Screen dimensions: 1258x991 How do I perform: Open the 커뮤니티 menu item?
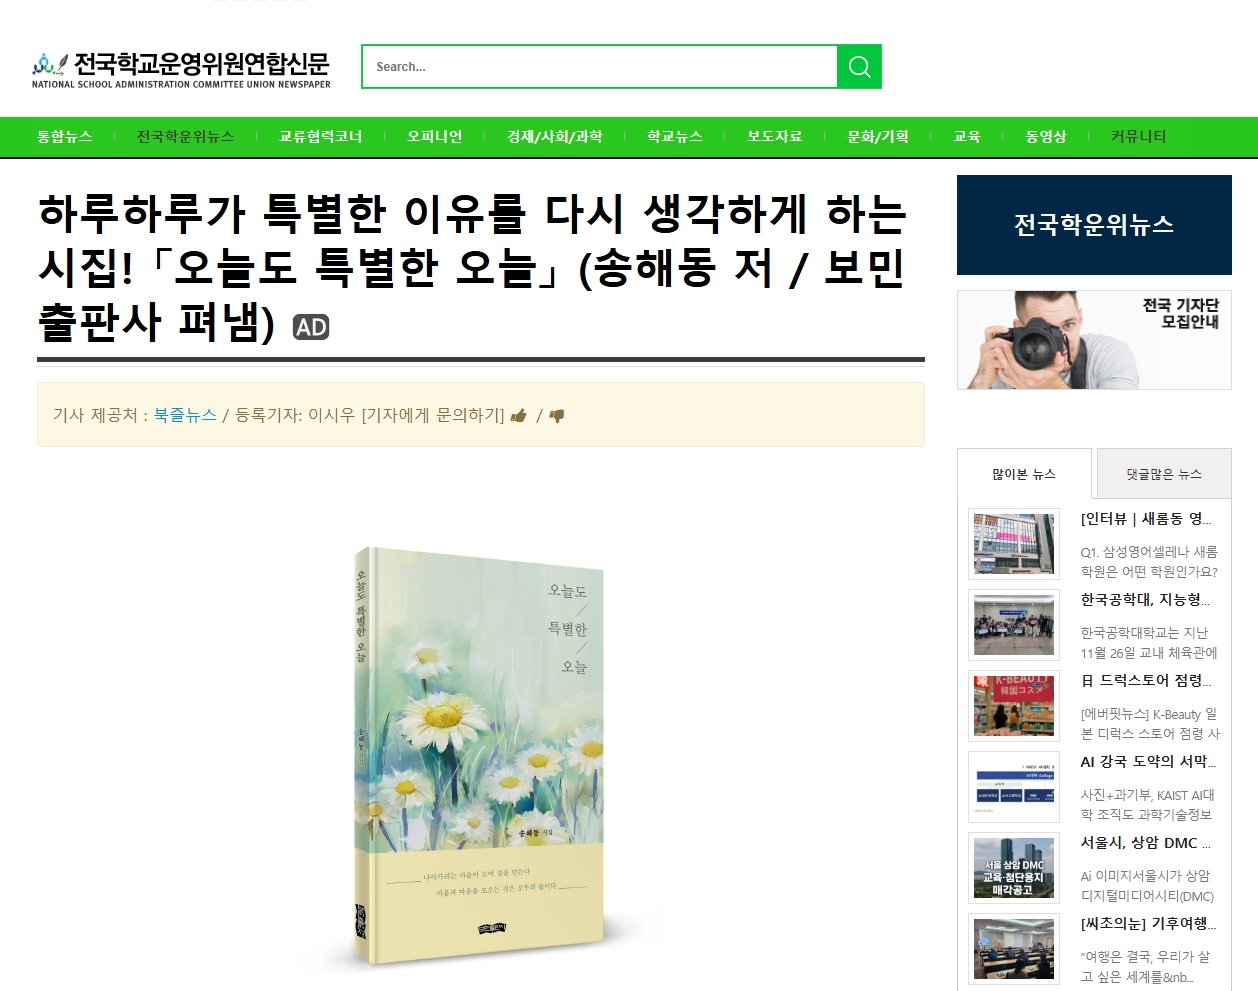tap(1138, 136)
